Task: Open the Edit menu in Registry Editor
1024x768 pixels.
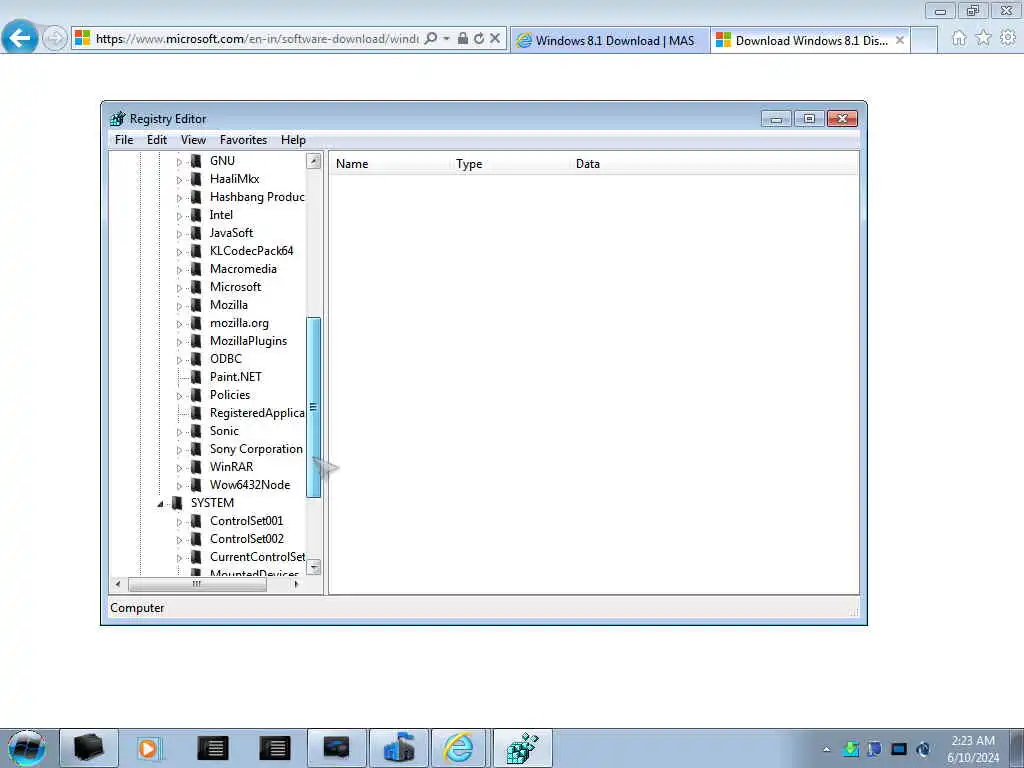Action: pyautogui.click(x=157, y=140)
